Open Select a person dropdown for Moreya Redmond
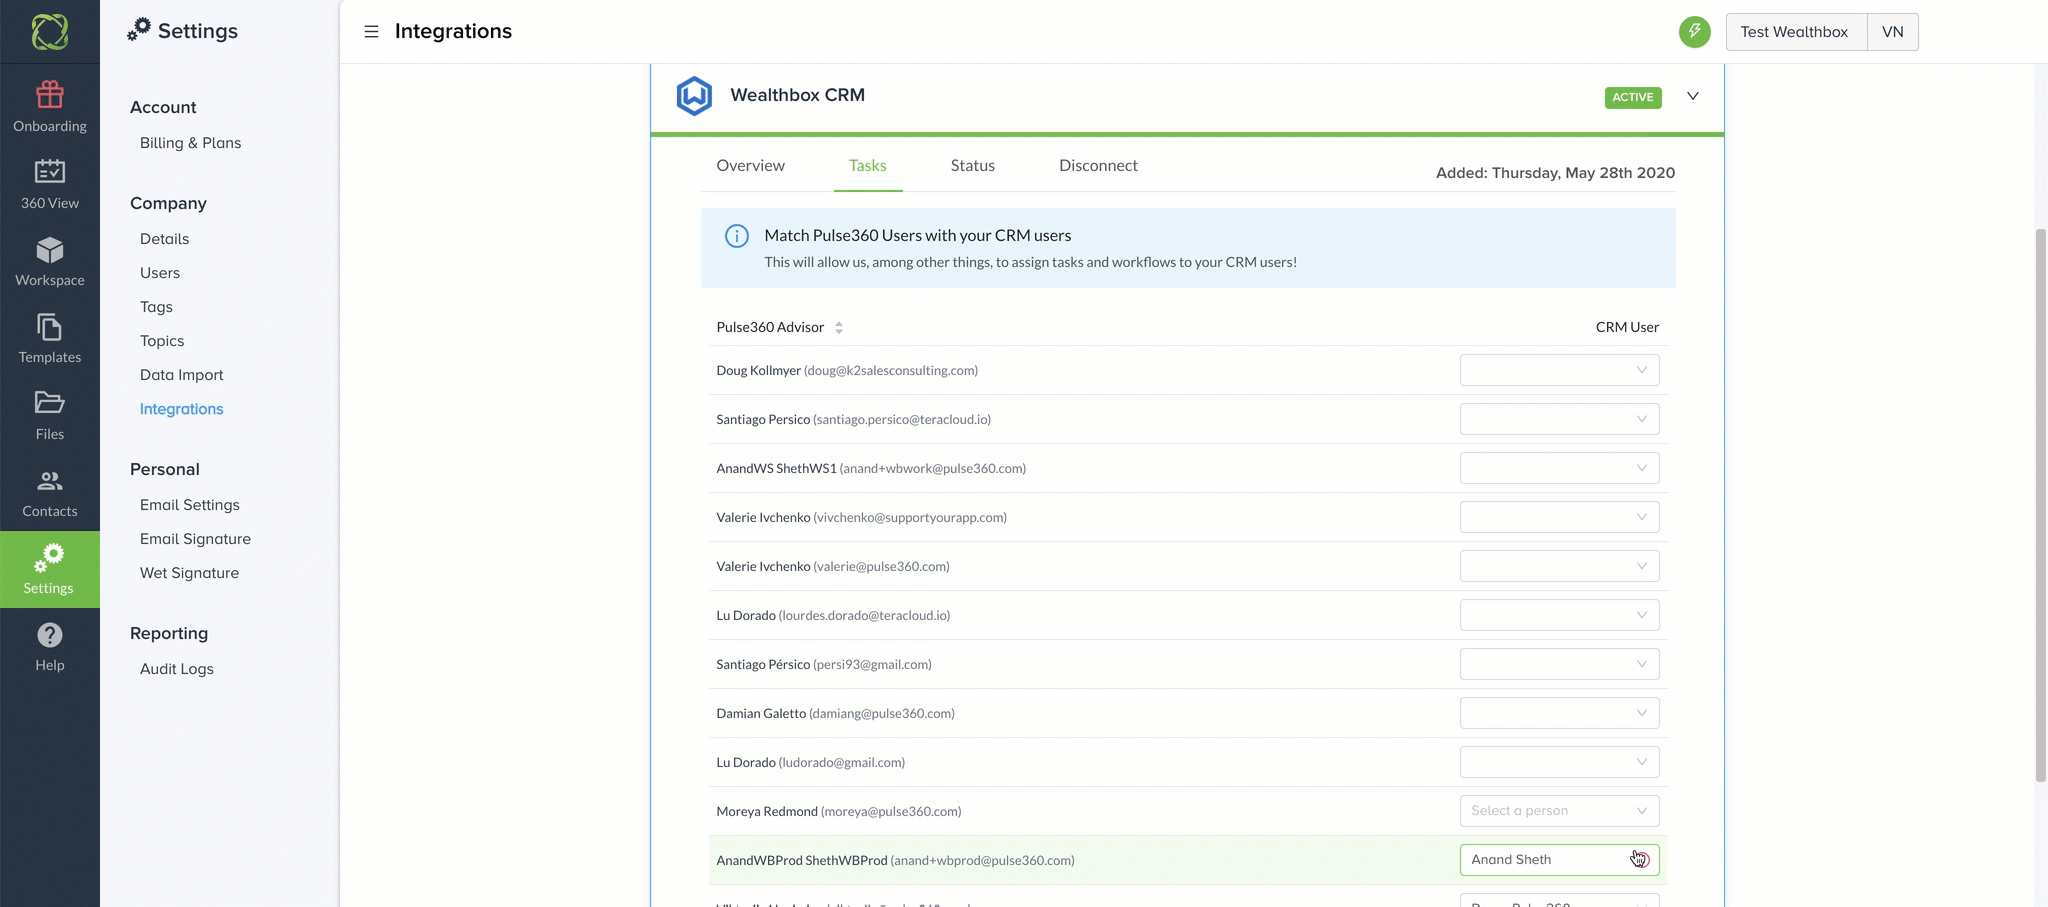Screen dimensions: 2048x907 point(1559,811)
